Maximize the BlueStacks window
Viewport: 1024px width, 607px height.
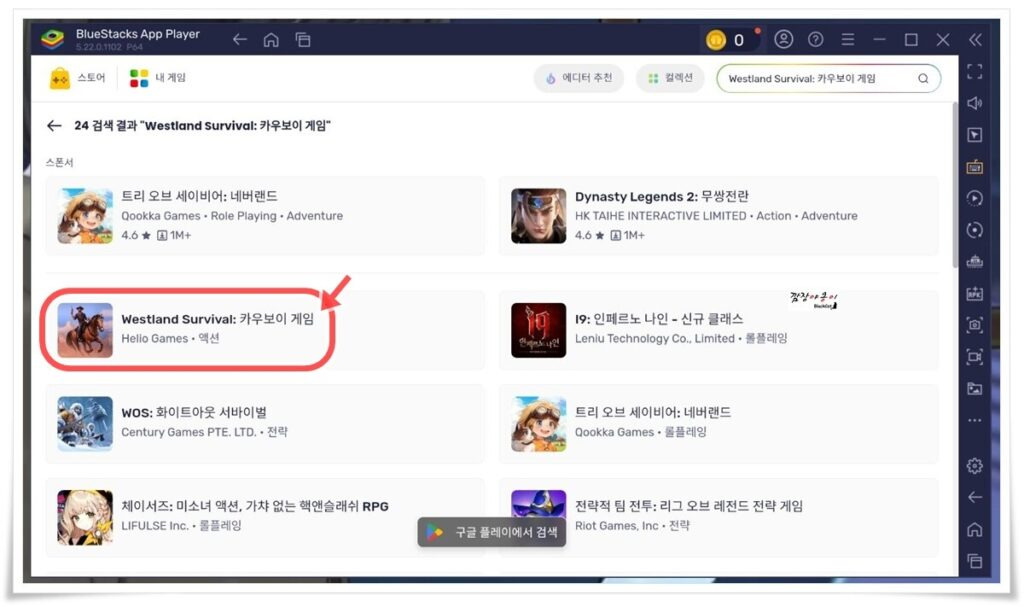911,40
